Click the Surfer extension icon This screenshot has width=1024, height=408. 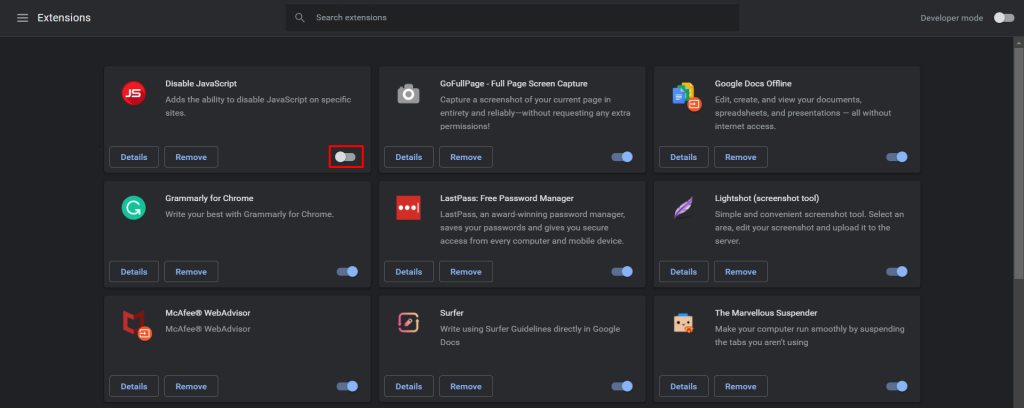click(x=408, y=323)
